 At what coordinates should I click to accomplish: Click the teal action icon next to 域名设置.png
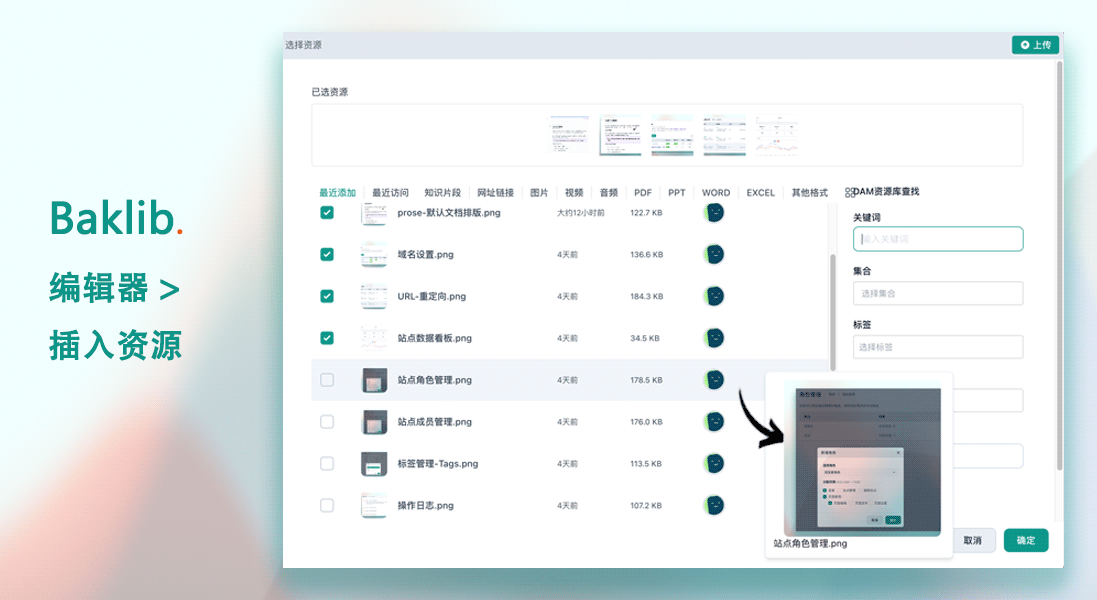(x=715, y=254)
